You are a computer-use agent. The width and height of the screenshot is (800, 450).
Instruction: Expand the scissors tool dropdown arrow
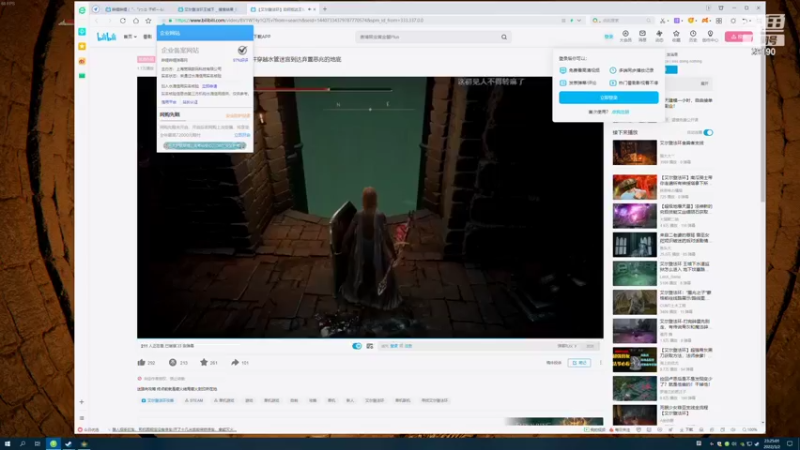[x=669, y=20]
